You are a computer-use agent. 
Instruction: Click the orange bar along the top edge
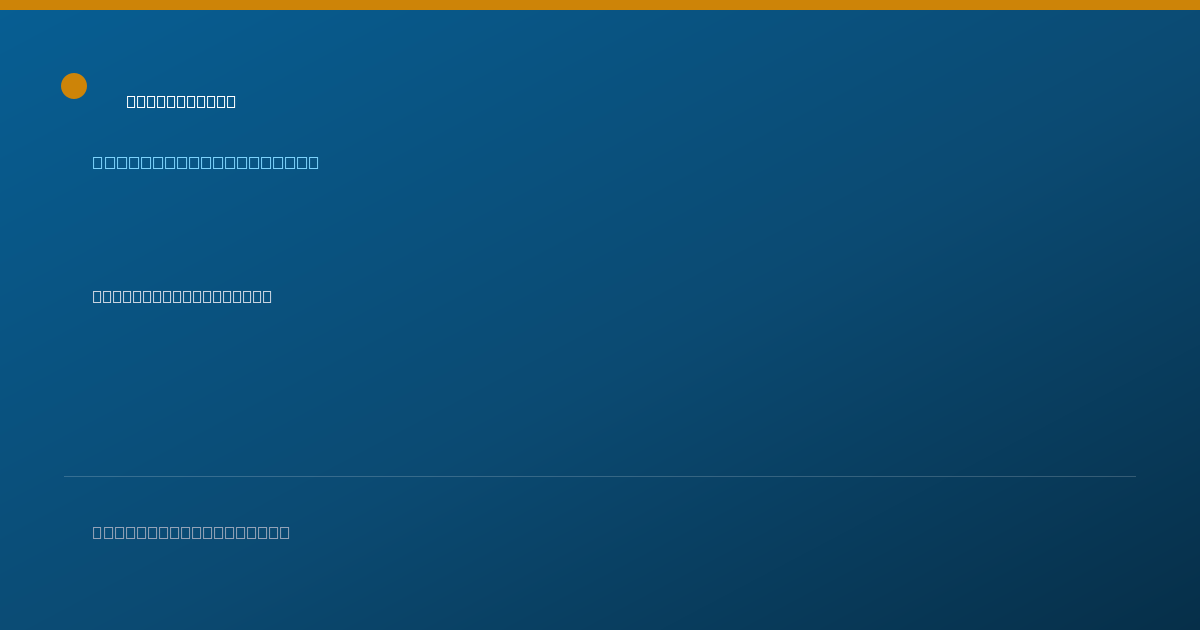click(x=600, y=5)
